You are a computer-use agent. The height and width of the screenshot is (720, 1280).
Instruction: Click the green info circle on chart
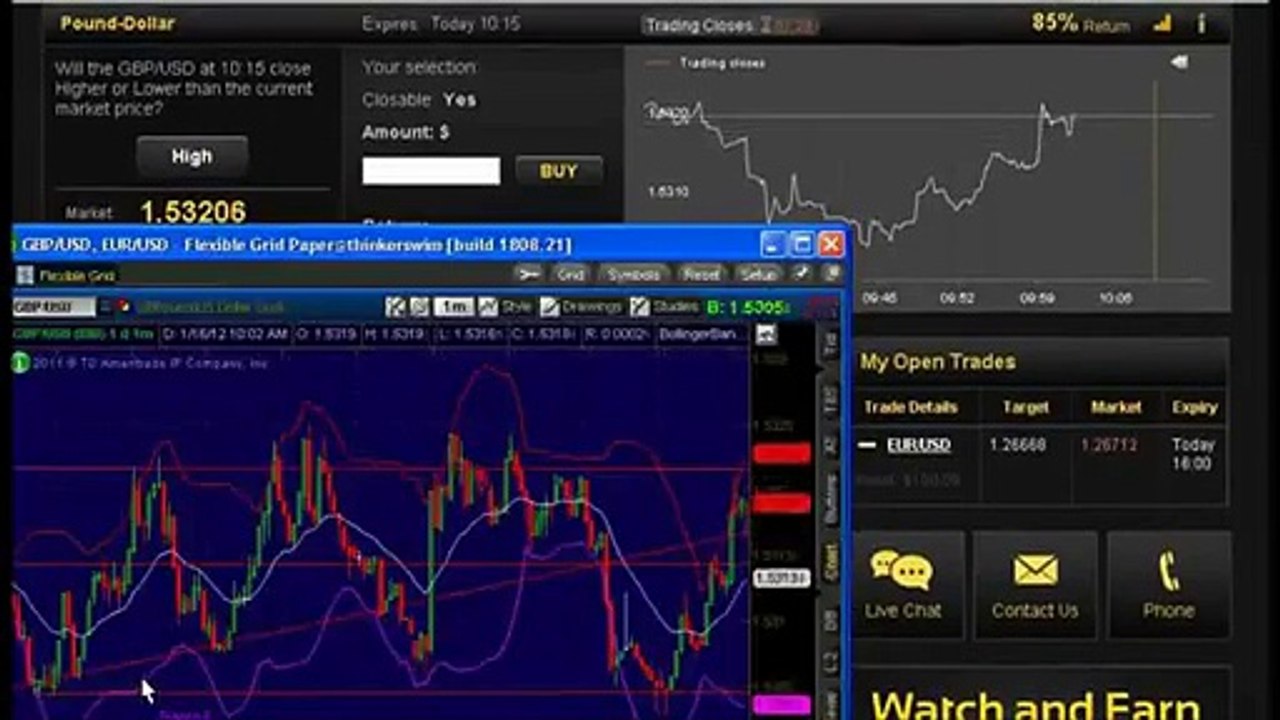point(20,363)
